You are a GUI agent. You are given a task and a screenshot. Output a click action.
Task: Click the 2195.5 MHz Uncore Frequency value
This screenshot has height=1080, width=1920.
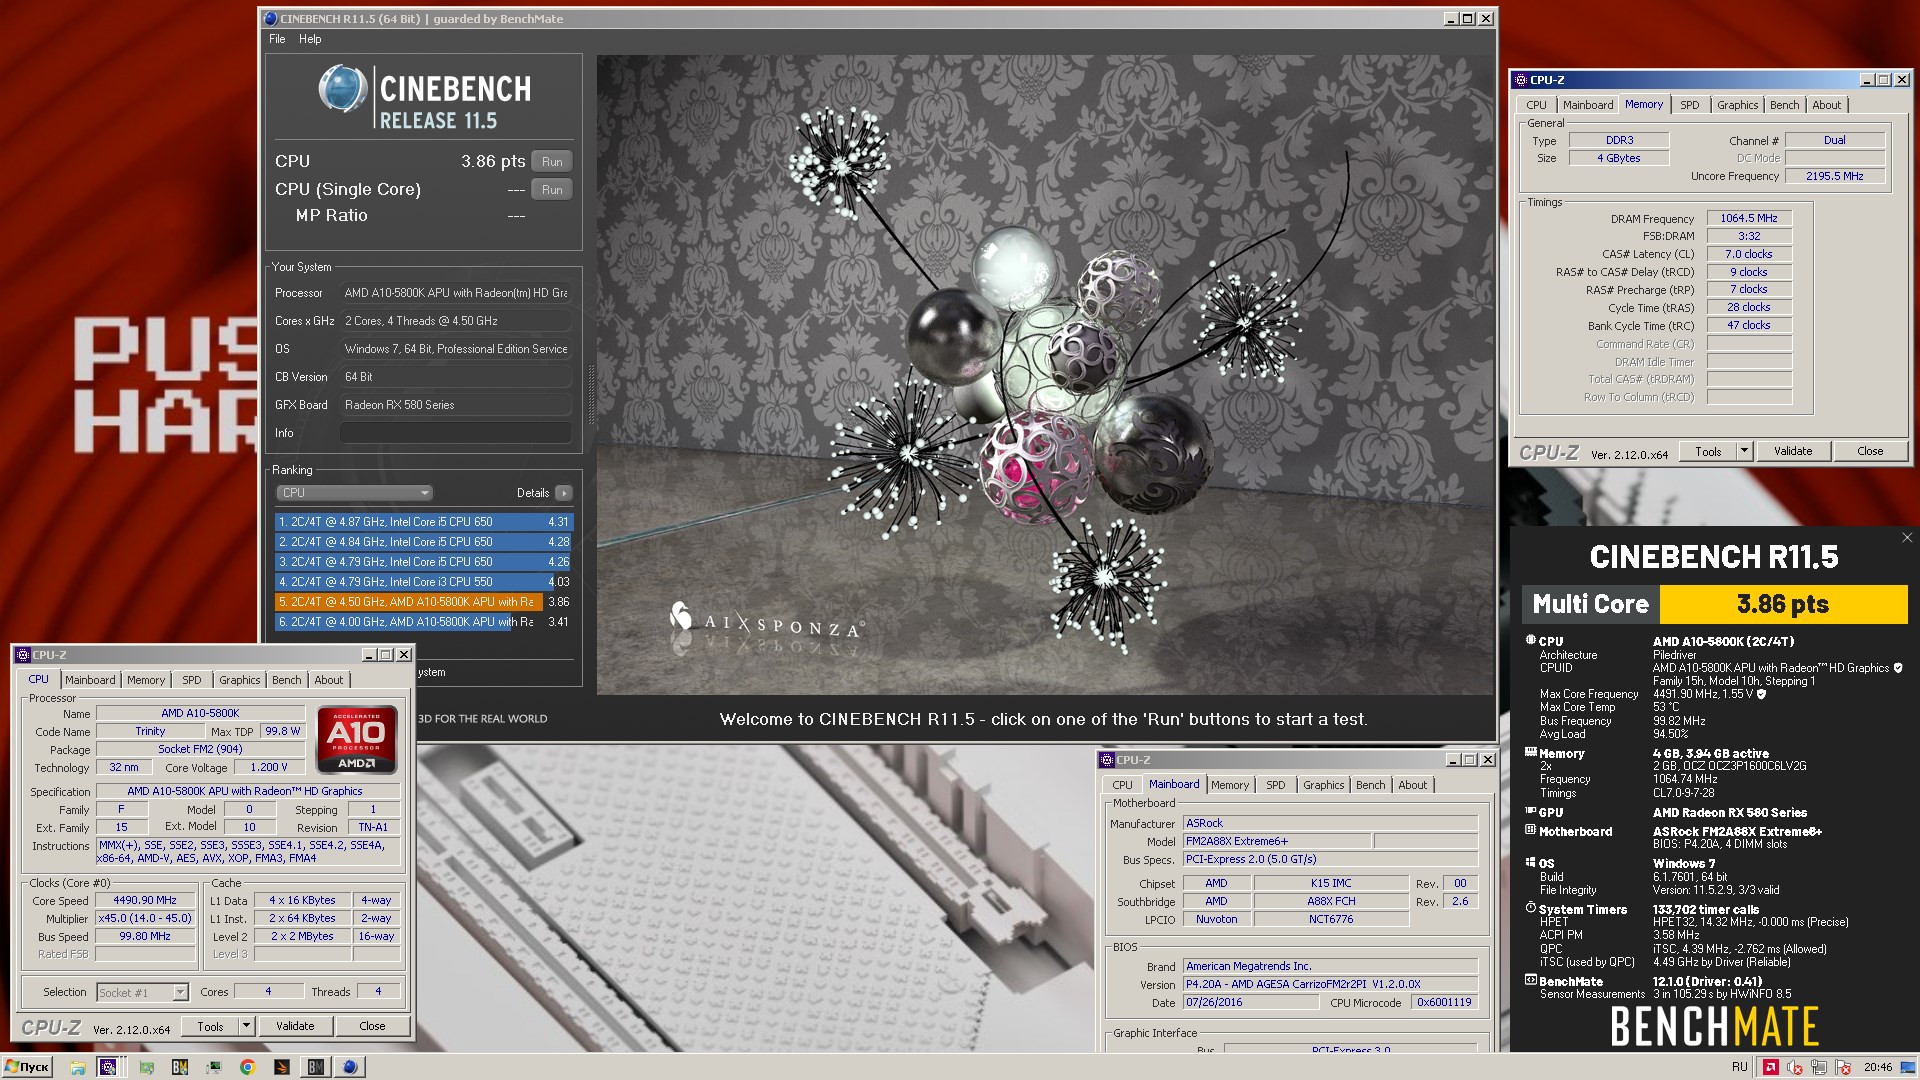(1834, 176)
